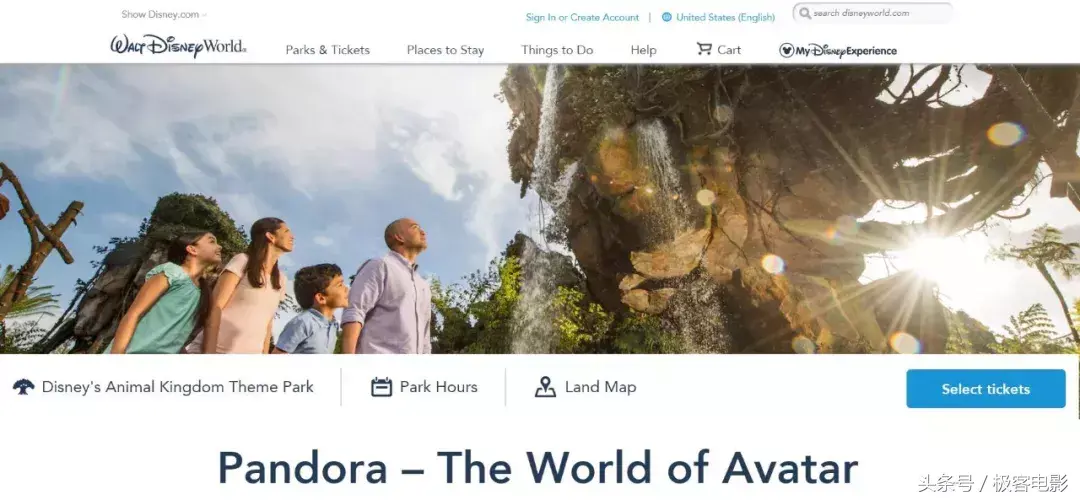Click the Select tickets button
Image resolution: width=1080 pixels, height=500 pixels.
pos(986,388)
